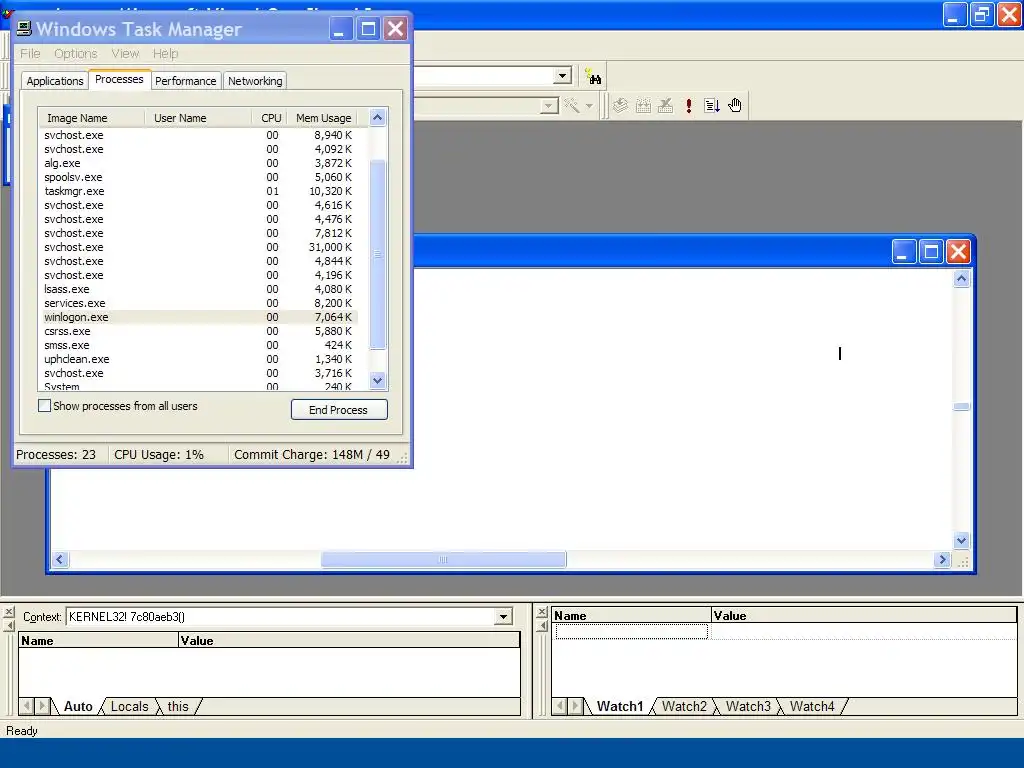
Task: Select the taskmgr.exe process row
Action: coord(198,191)
